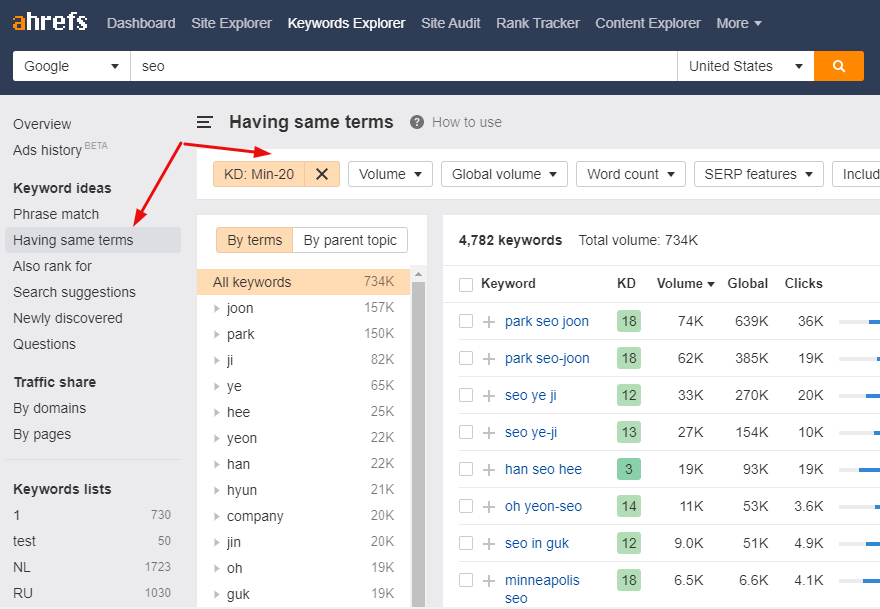The width and height of the screenshot is (880, 609).
Task: Expand the More navigation menu
Action: (x=739, y=23)
